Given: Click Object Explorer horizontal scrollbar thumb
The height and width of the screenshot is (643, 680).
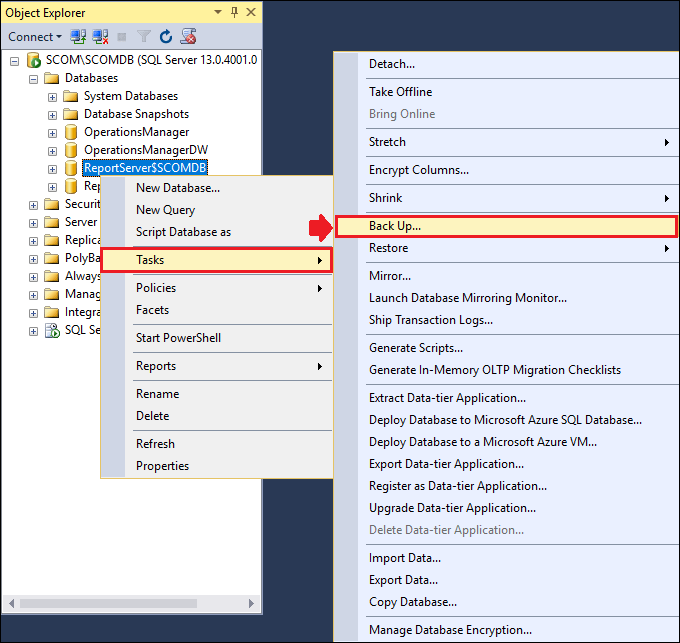Looking at the screenshot, I should [x=108, y=603].
